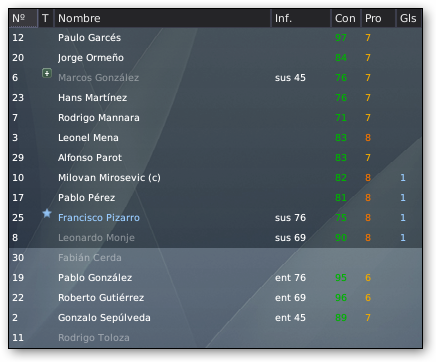Sort players by Pro column
The height and width of the screenshot is (362, 436).
tap(378, 18)
